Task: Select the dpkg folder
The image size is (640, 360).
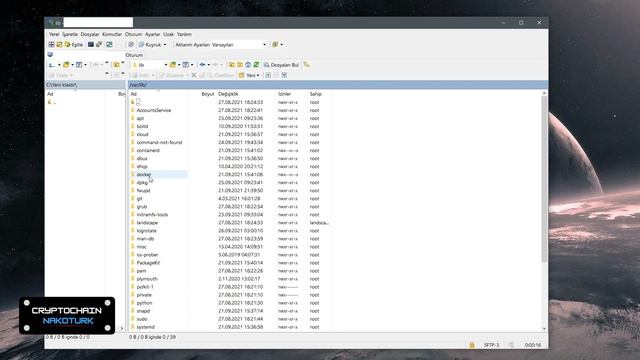Action: coord(142,182)
